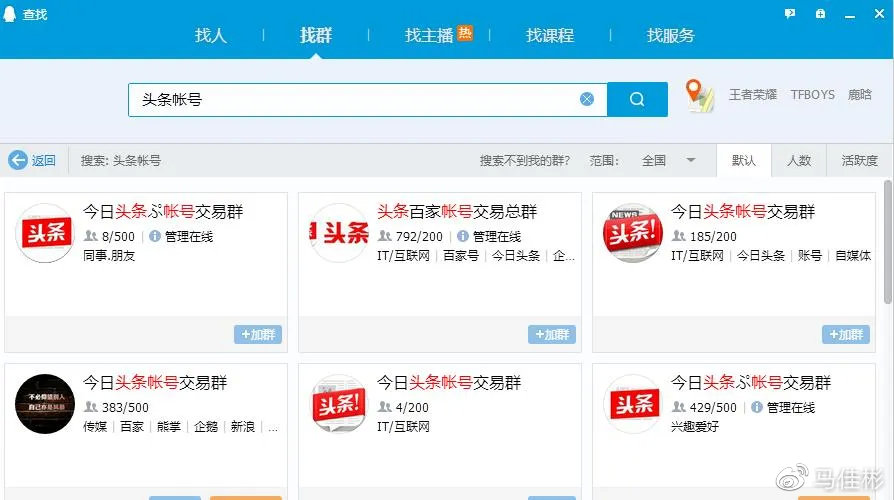Click the TFBOYS hot keyword

coord(812,95)
